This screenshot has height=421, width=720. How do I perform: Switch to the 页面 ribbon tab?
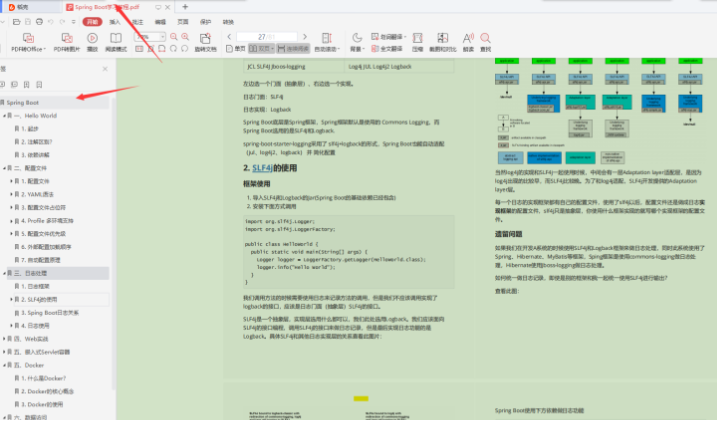(183, 22)
